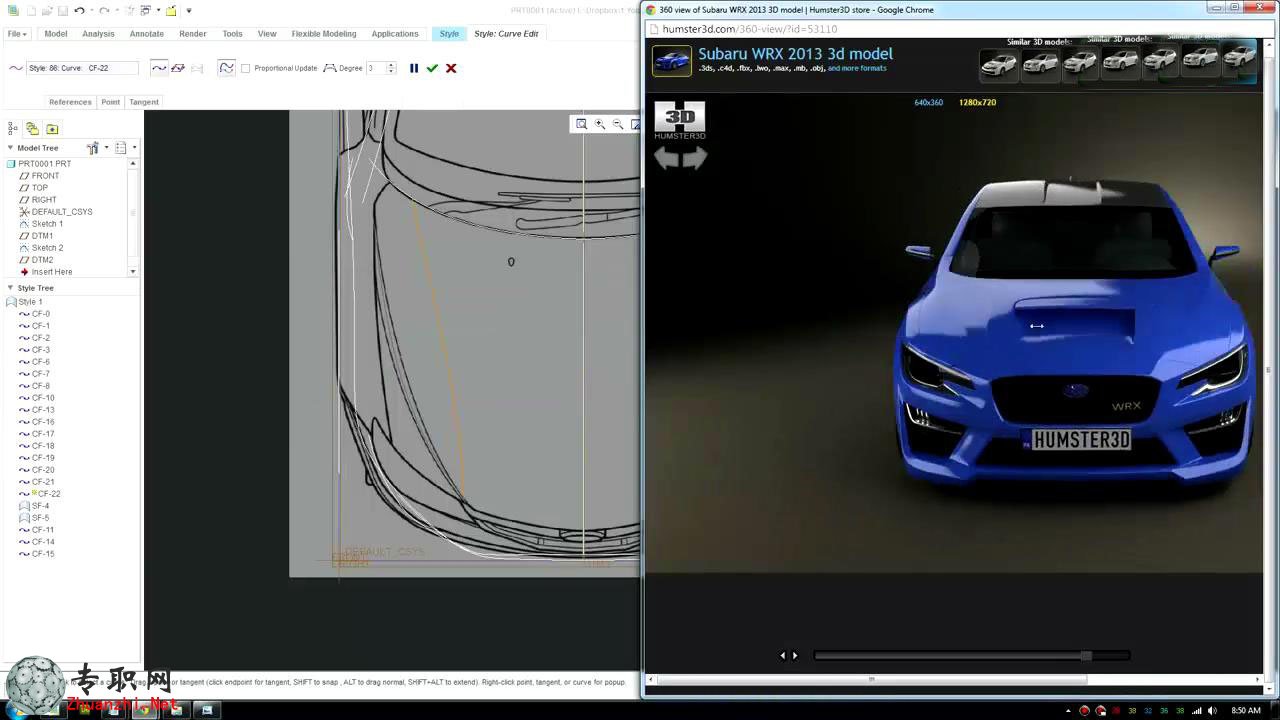The image size is (1280, 720).
Task: Open the Undo history dropdown arrow
Action: [x=92, y=10]
